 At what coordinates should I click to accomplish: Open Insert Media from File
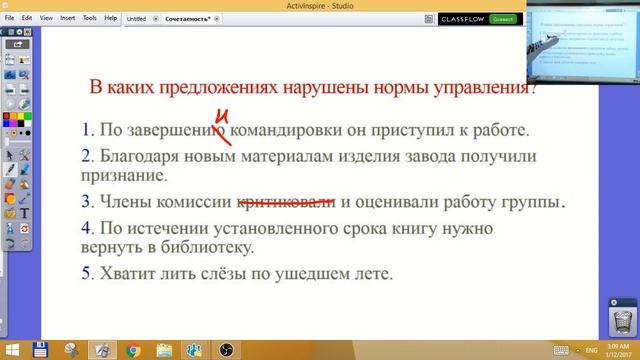point(10,213)
